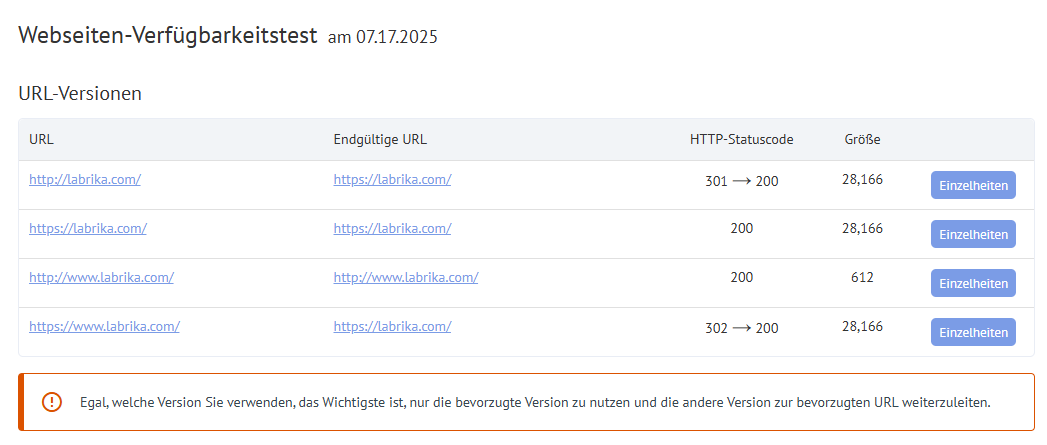The width and height of the screenshot is (1047, 445).
Task: Open https://labrika.com/ link in URL column
Action: pyautogui.click(x=87, y=228)
